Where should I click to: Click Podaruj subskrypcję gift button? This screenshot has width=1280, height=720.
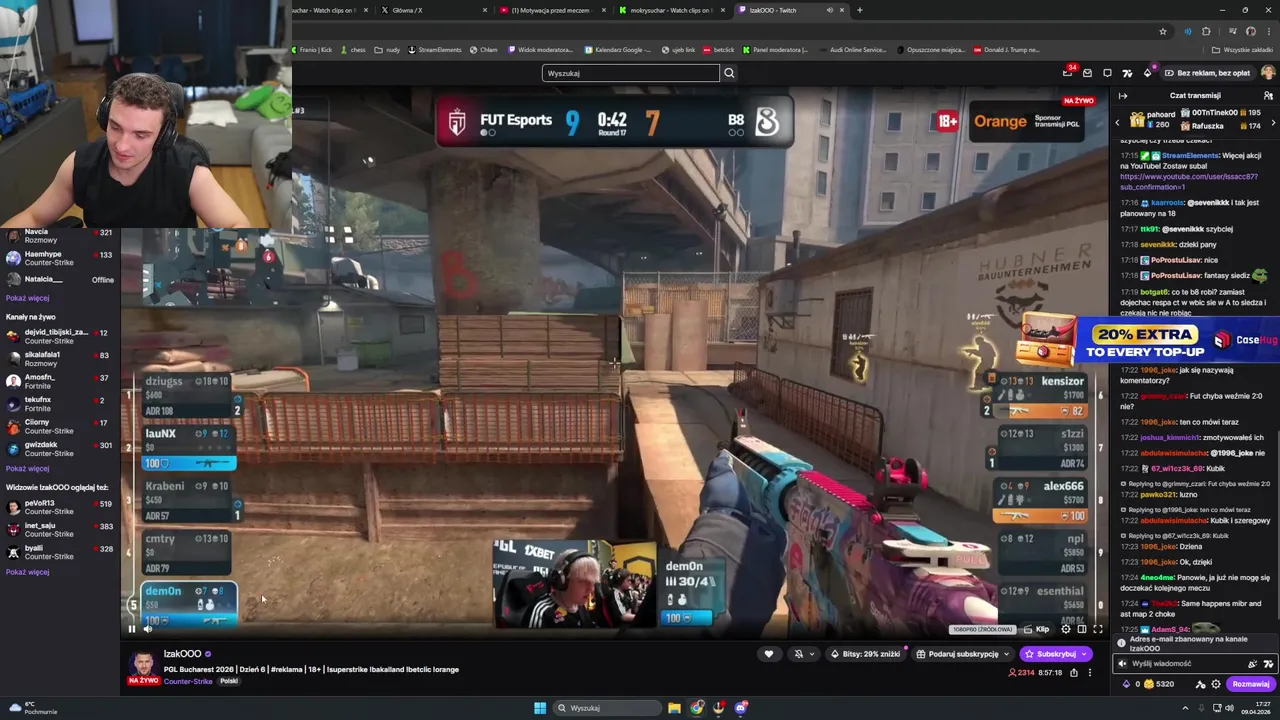point(957,654)
